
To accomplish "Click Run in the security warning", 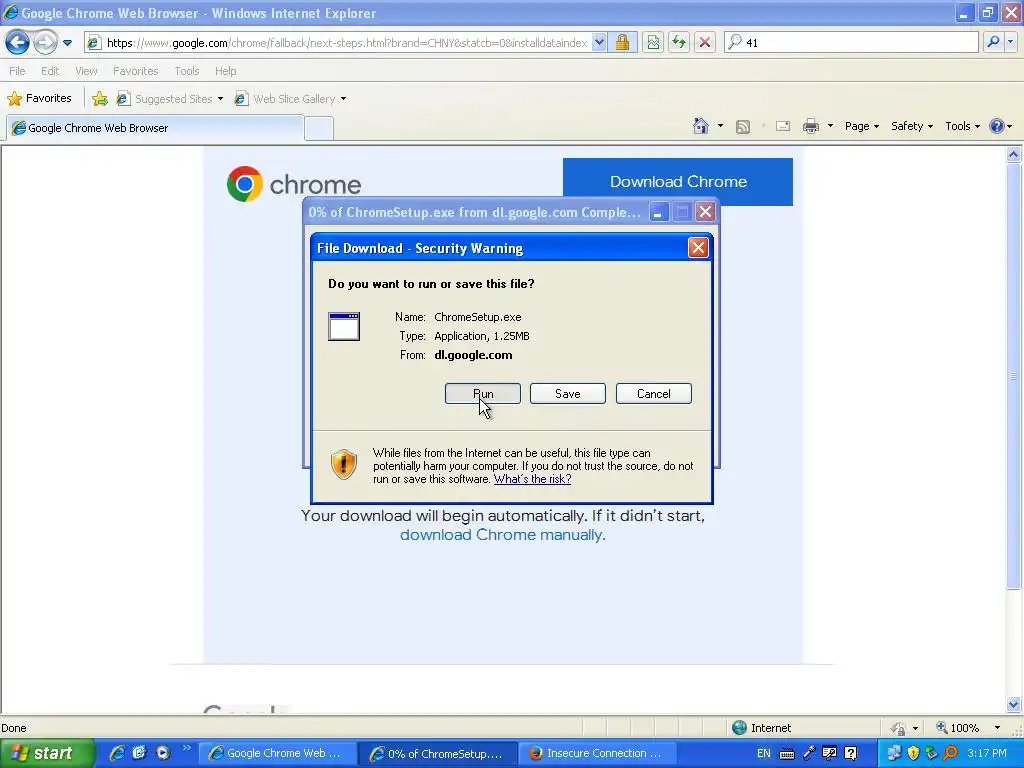I will (483, 394).
